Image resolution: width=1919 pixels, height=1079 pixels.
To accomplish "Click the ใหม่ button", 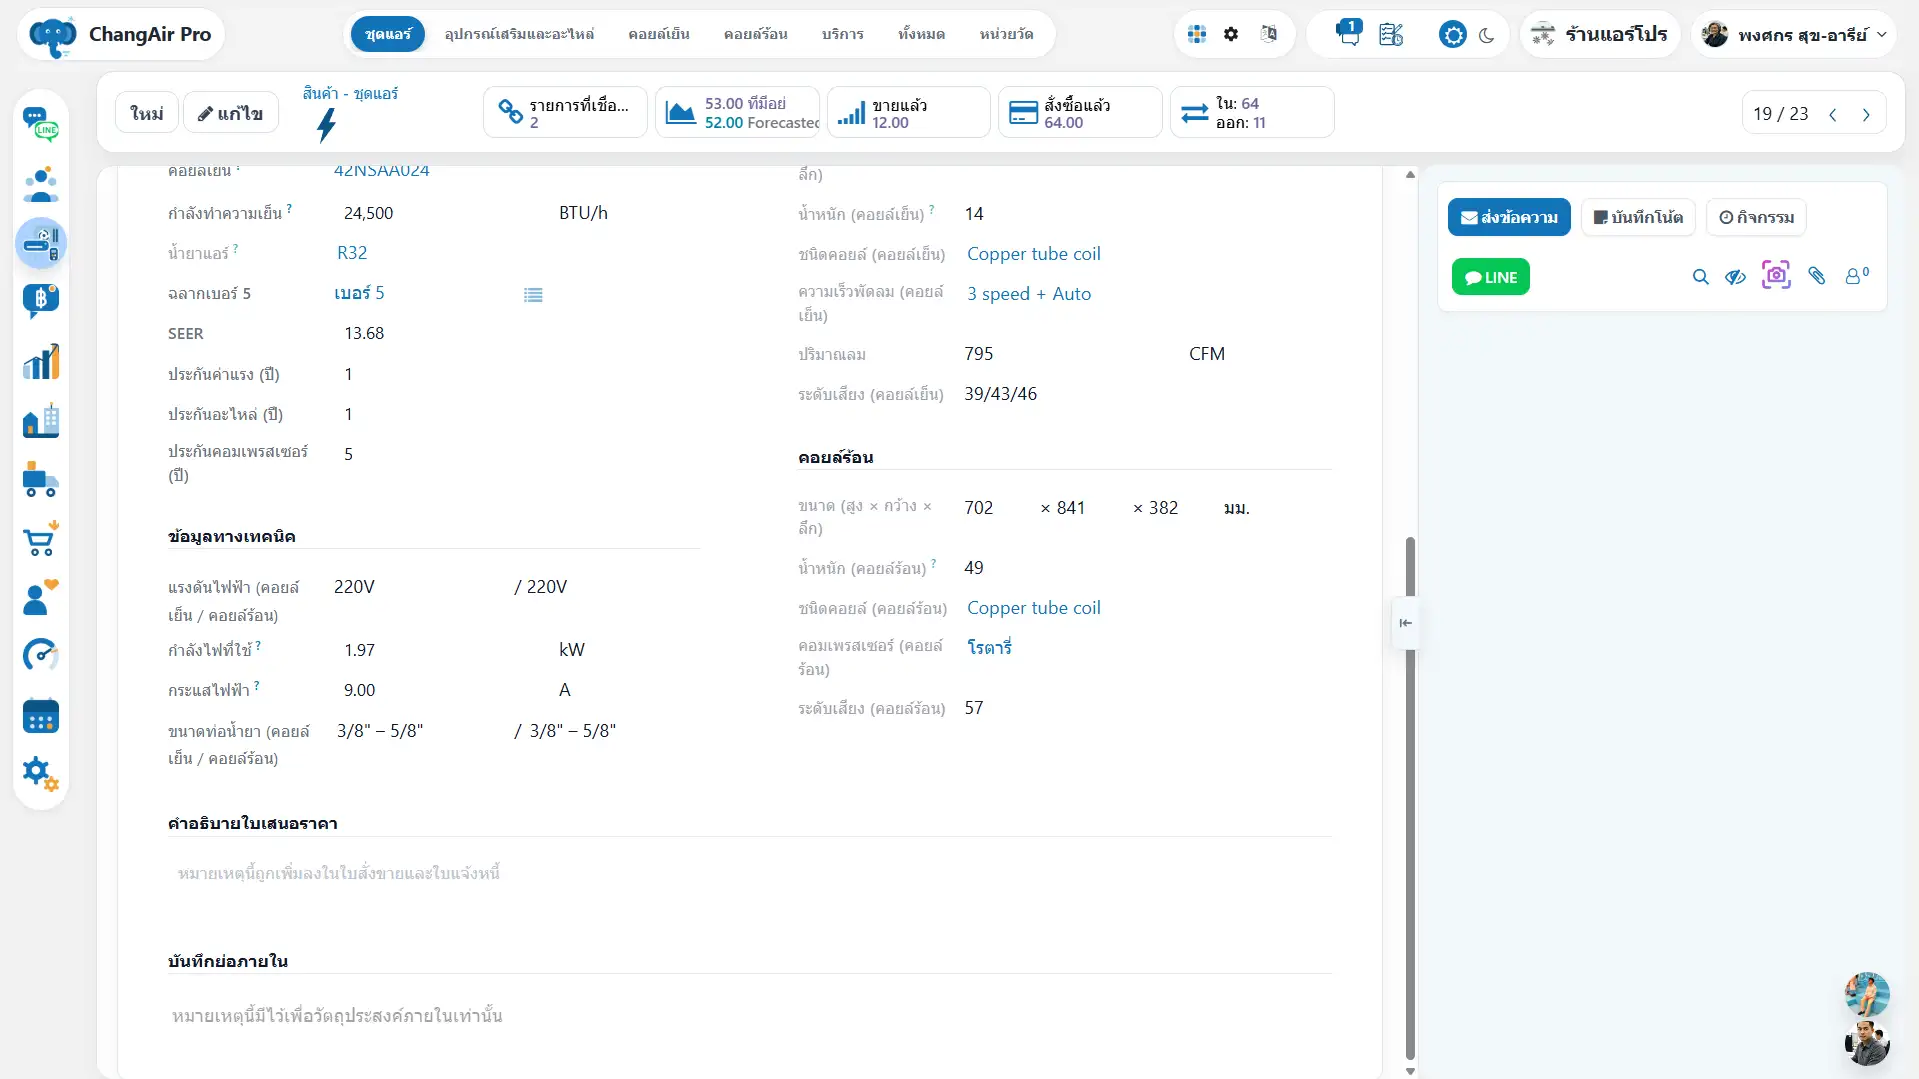I will pos(147,113).
